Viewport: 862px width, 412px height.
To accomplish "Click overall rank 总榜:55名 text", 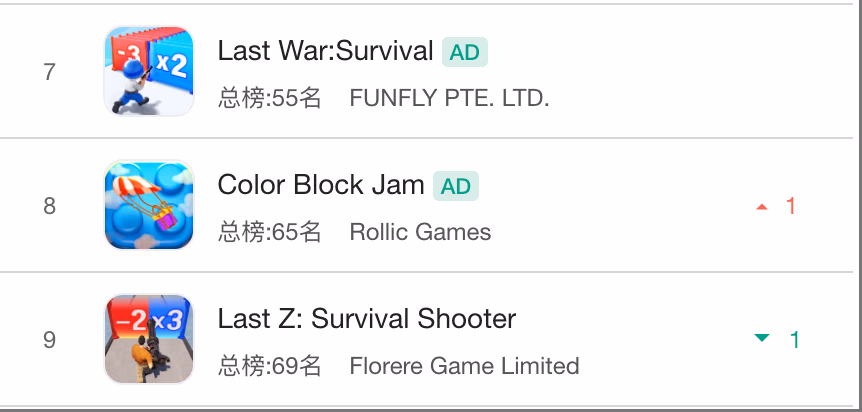I will [x=269, y=99].
